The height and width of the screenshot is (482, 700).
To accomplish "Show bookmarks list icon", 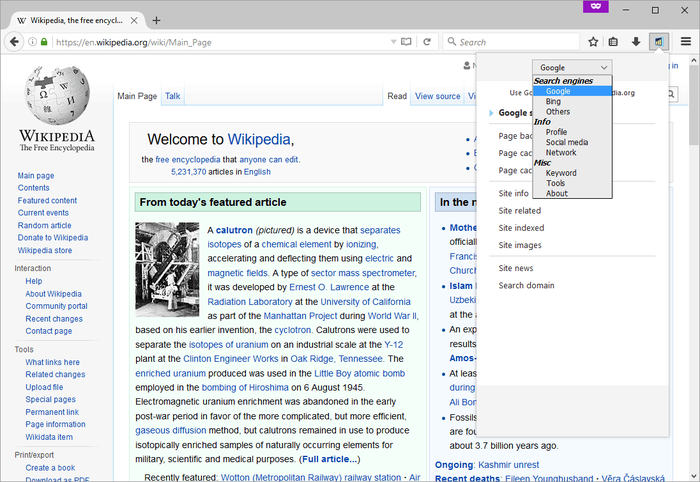I will [x=613, y=42].
